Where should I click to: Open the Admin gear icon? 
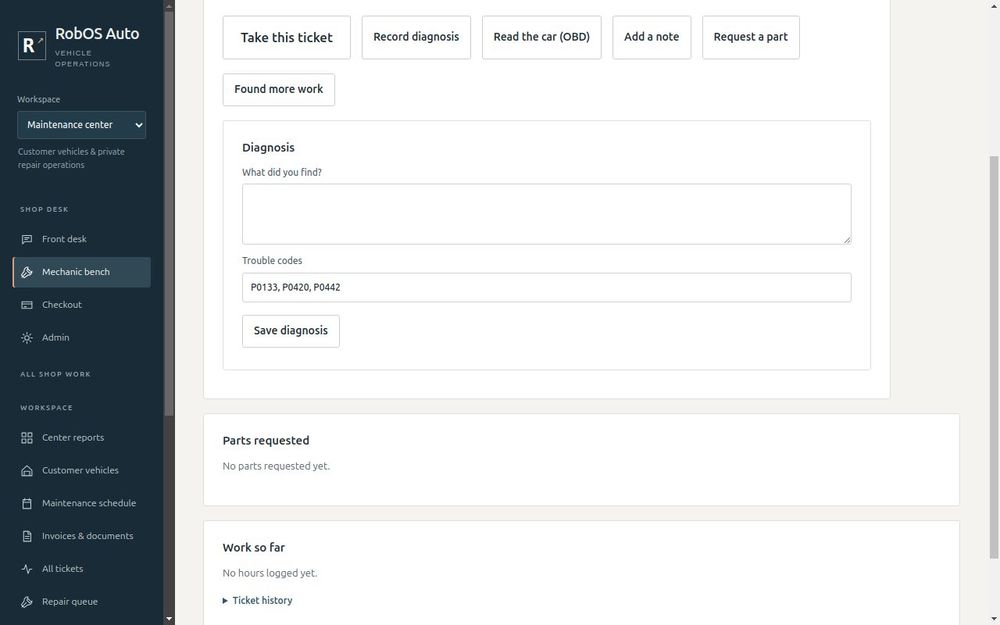(x=27, y=338)
